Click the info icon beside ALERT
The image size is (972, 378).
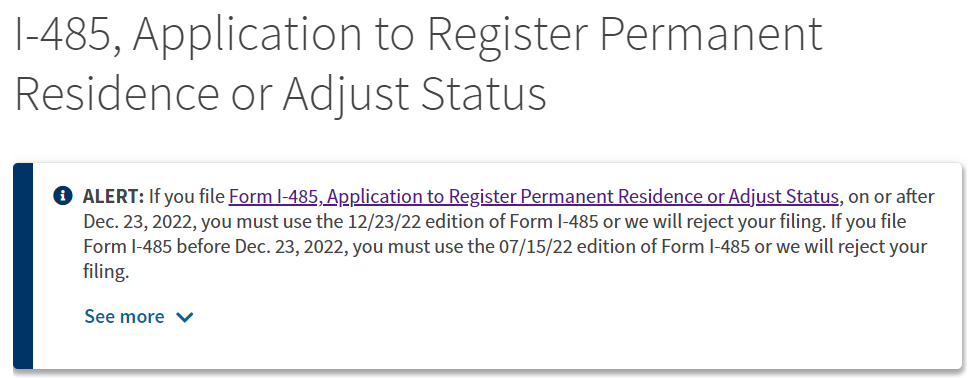(63, 196)
